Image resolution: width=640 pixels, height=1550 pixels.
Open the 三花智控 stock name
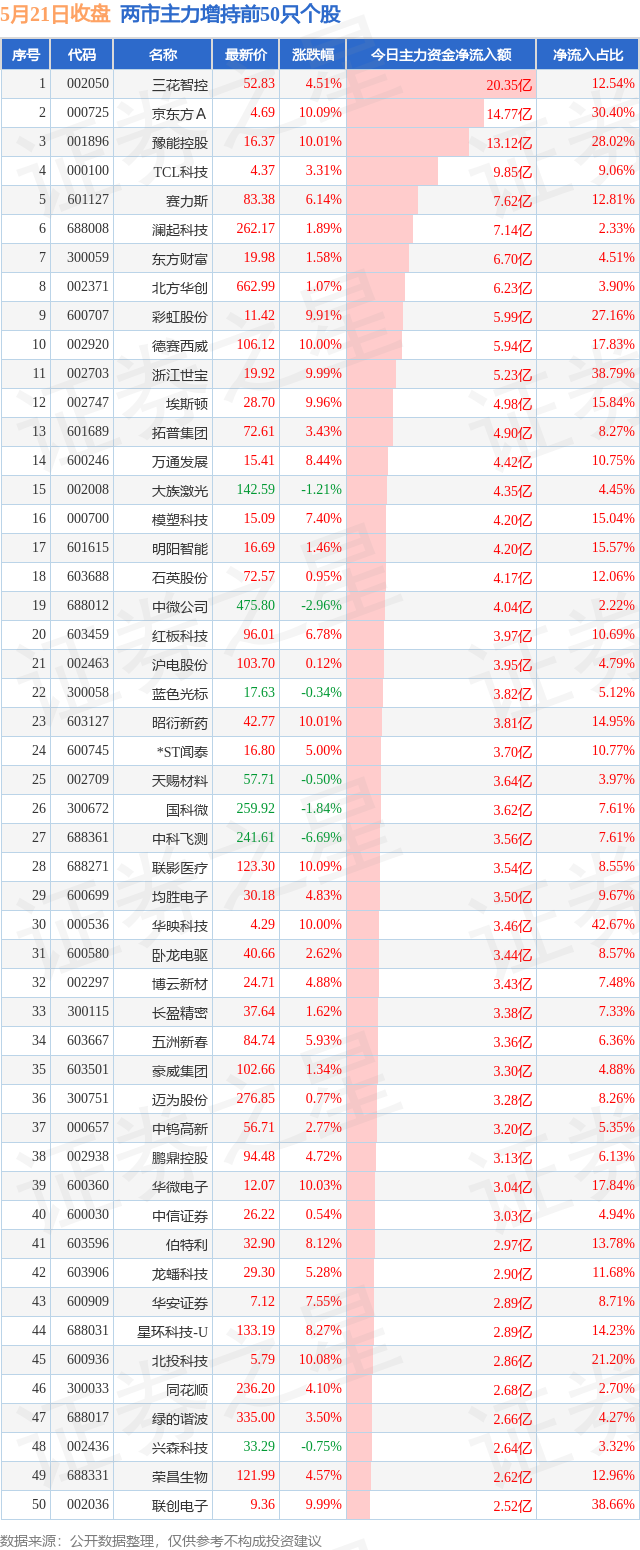point(180,84)
